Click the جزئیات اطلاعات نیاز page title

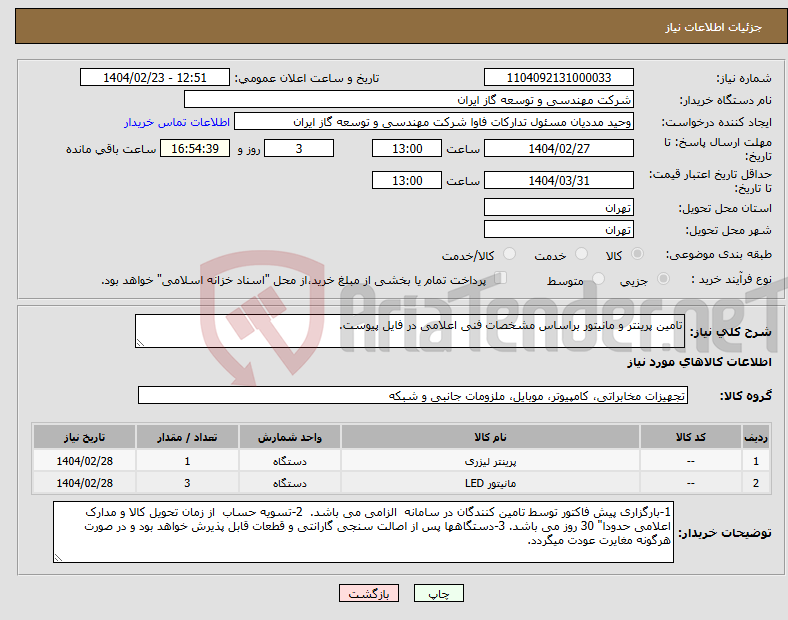(x=713, y=27)
